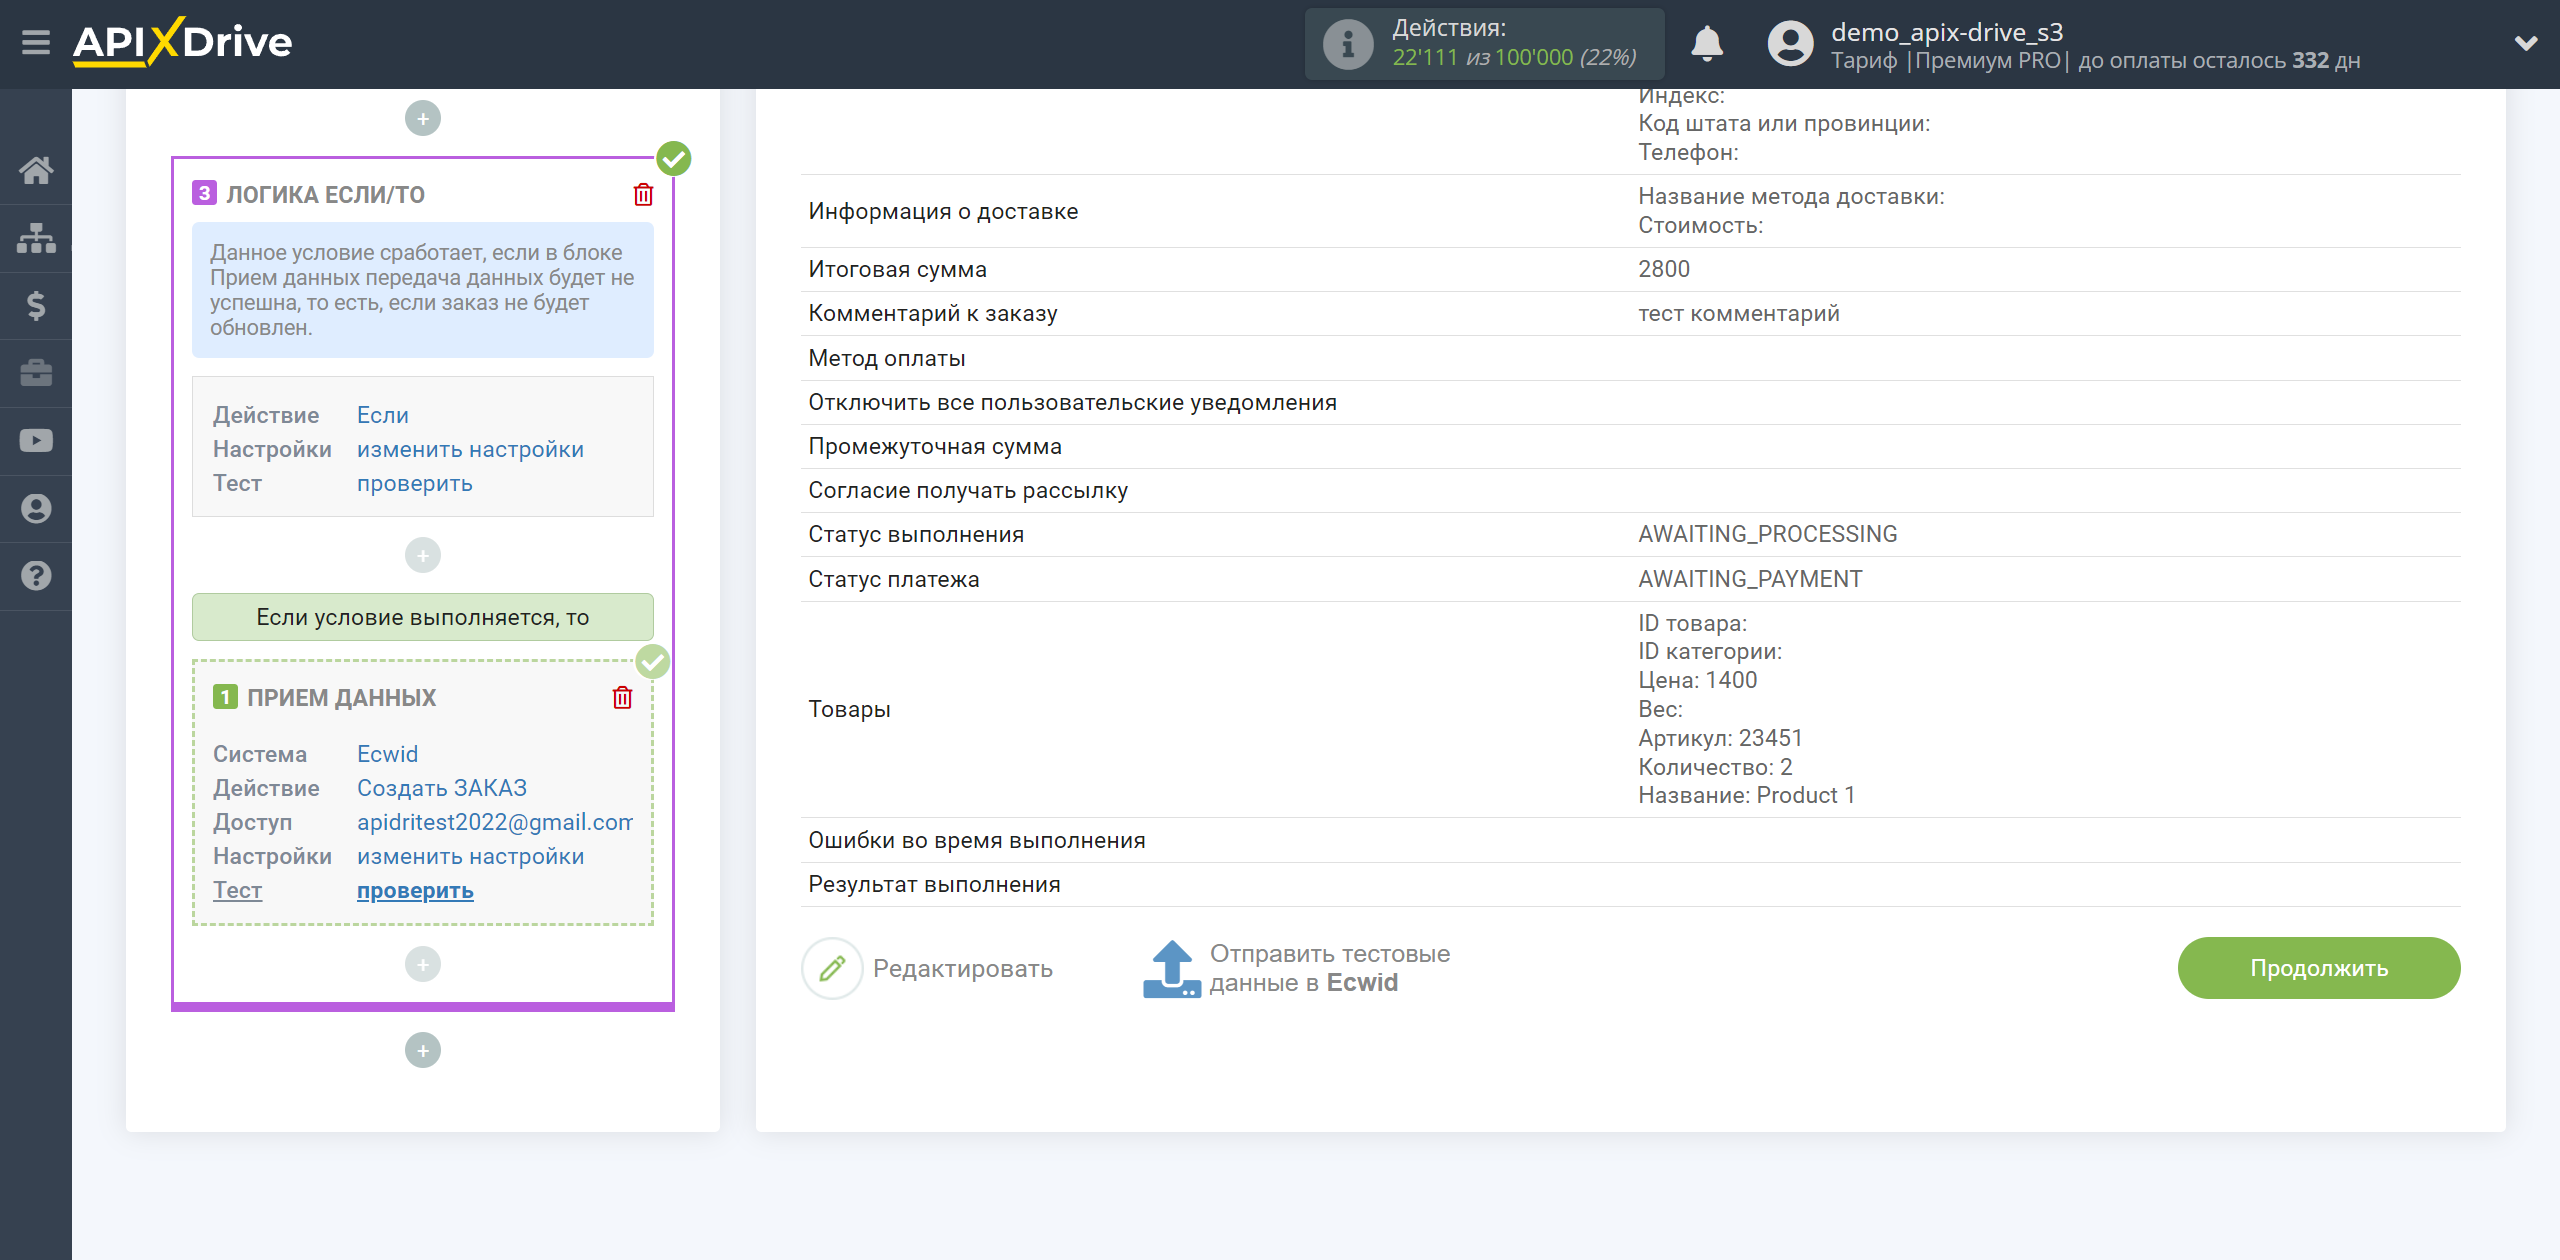Open изменить настройки in logic block

point(470,449)
